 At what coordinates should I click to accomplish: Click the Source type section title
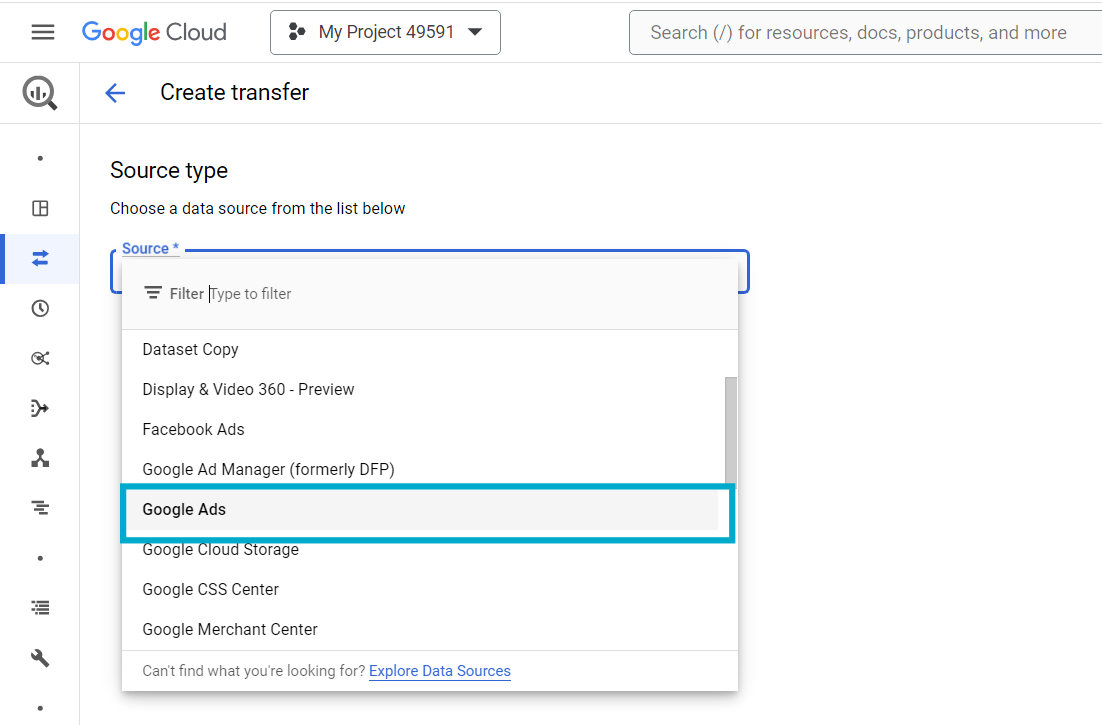click(169, 171)
